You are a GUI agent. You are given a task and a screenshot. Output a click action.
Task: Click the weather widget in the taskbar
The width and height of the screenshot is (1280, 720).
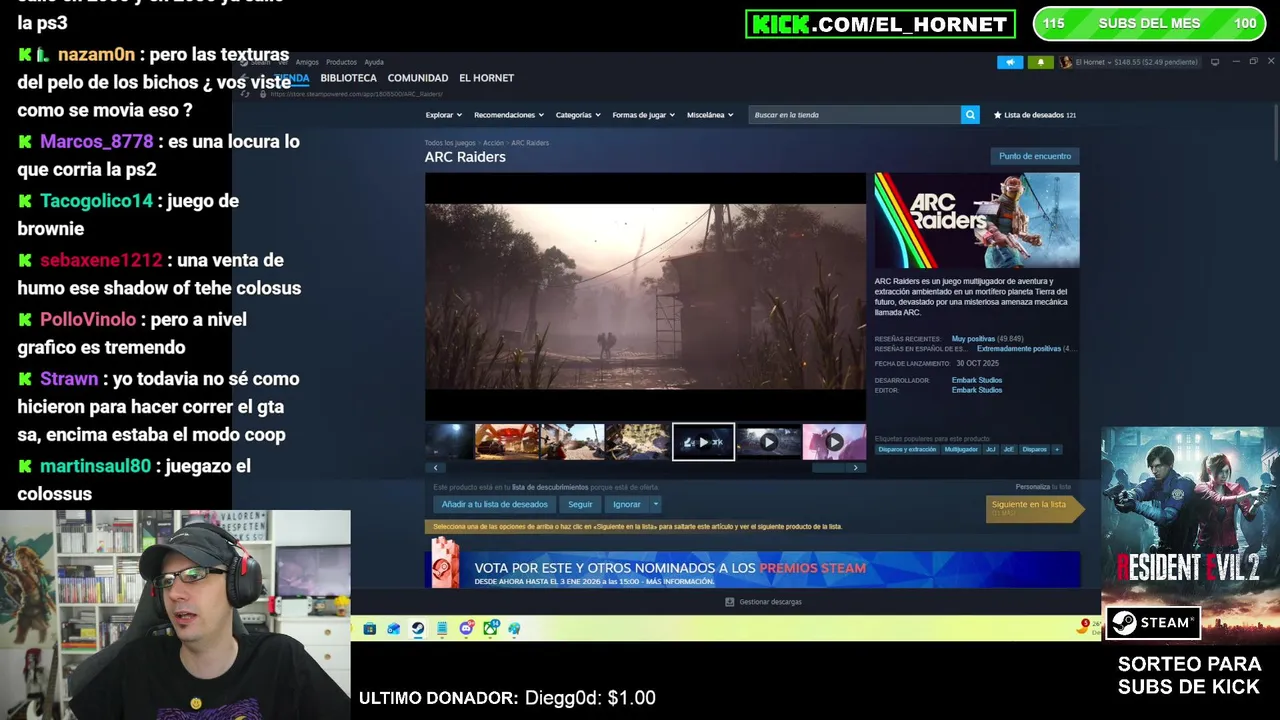click(x=1088, y=628)
